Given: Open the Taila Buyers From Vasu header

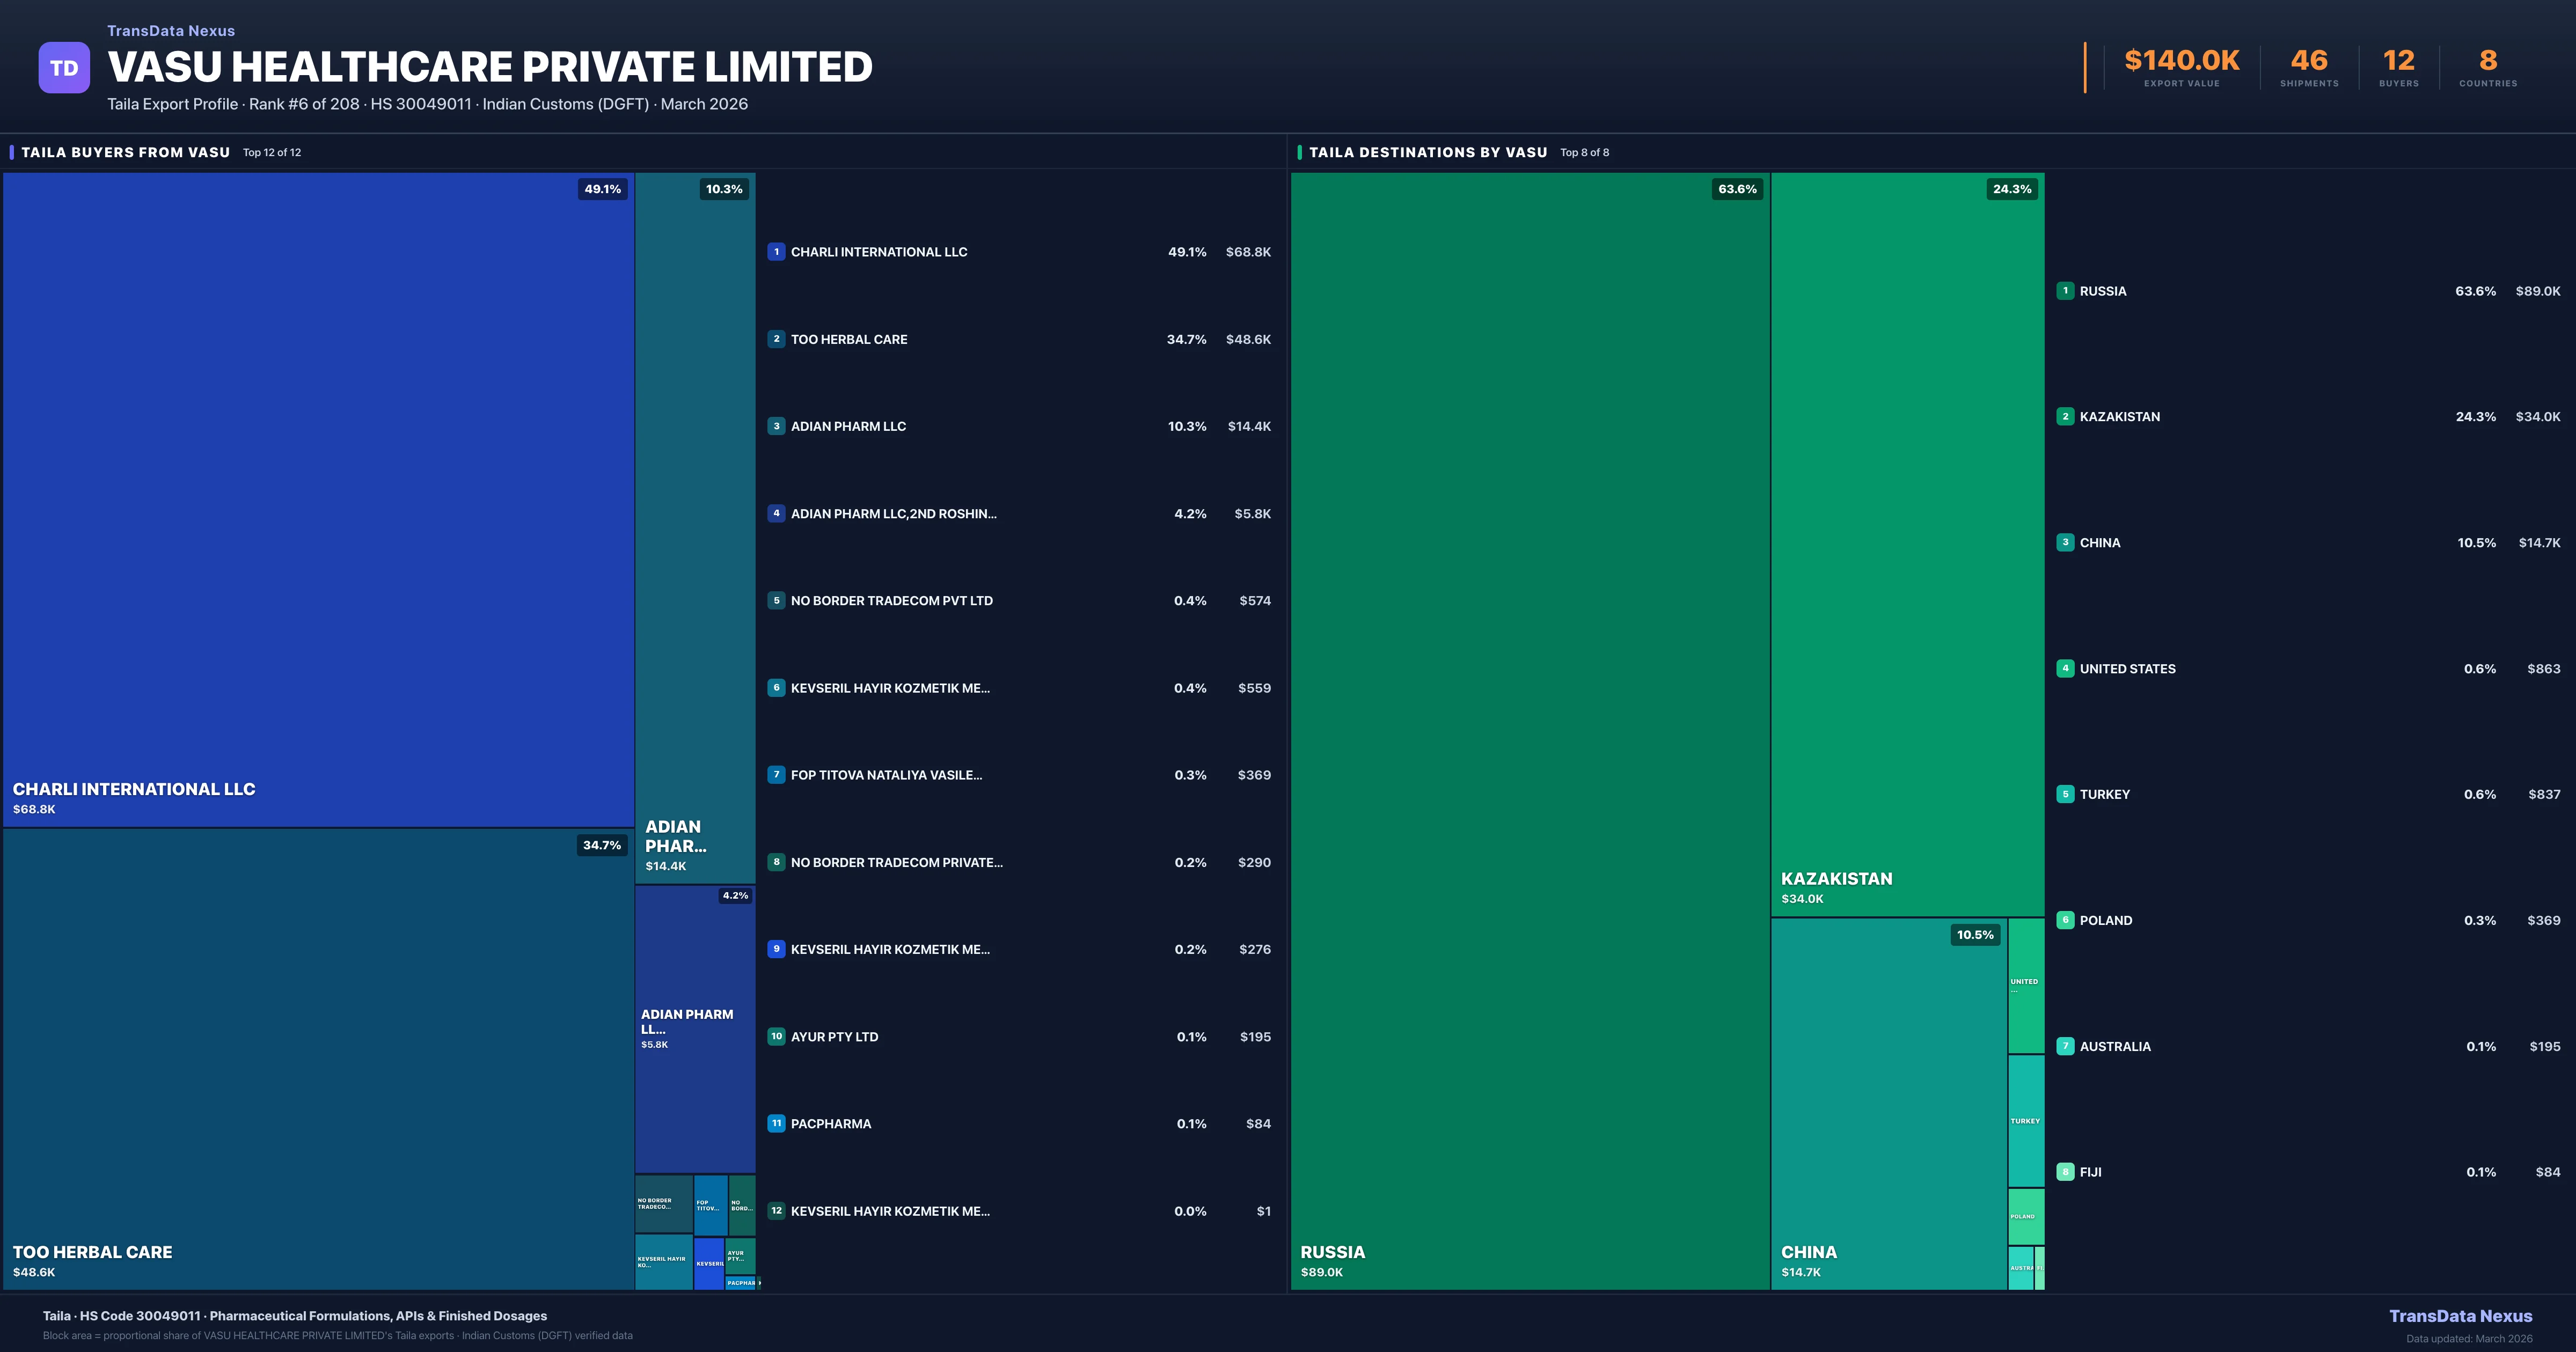Looking at the screenshot, I should coord(126,152).
